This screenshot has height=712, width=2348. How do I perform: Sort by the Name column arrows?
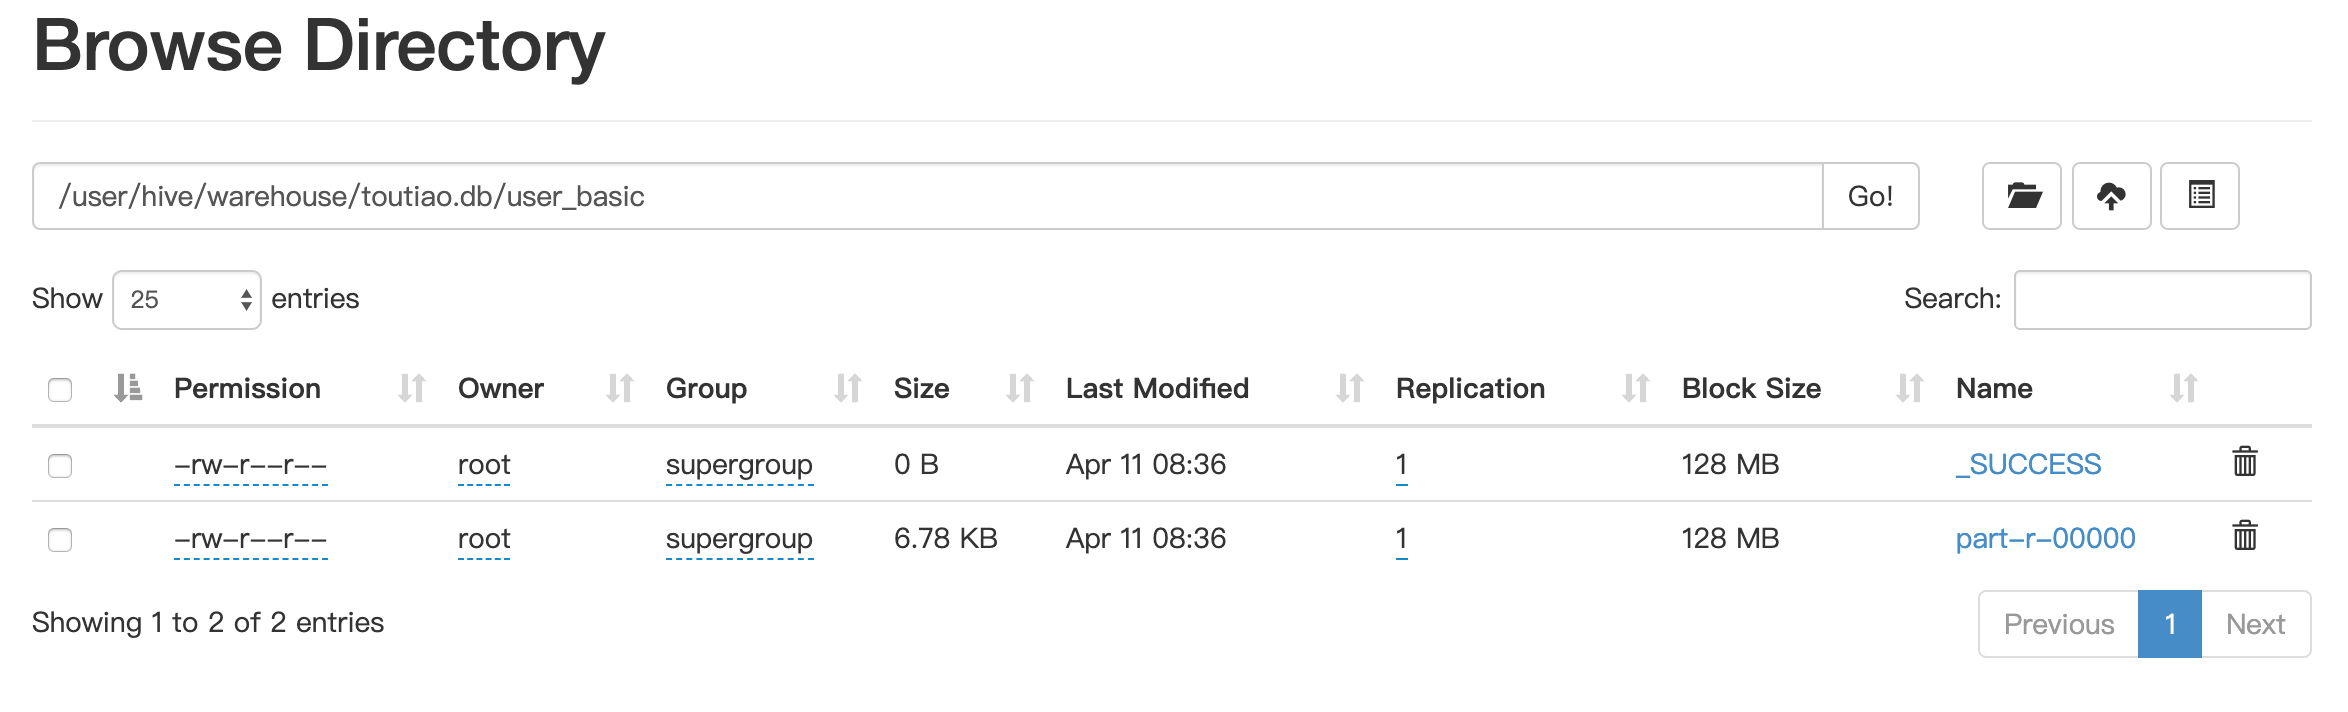tap(2183, 388)
